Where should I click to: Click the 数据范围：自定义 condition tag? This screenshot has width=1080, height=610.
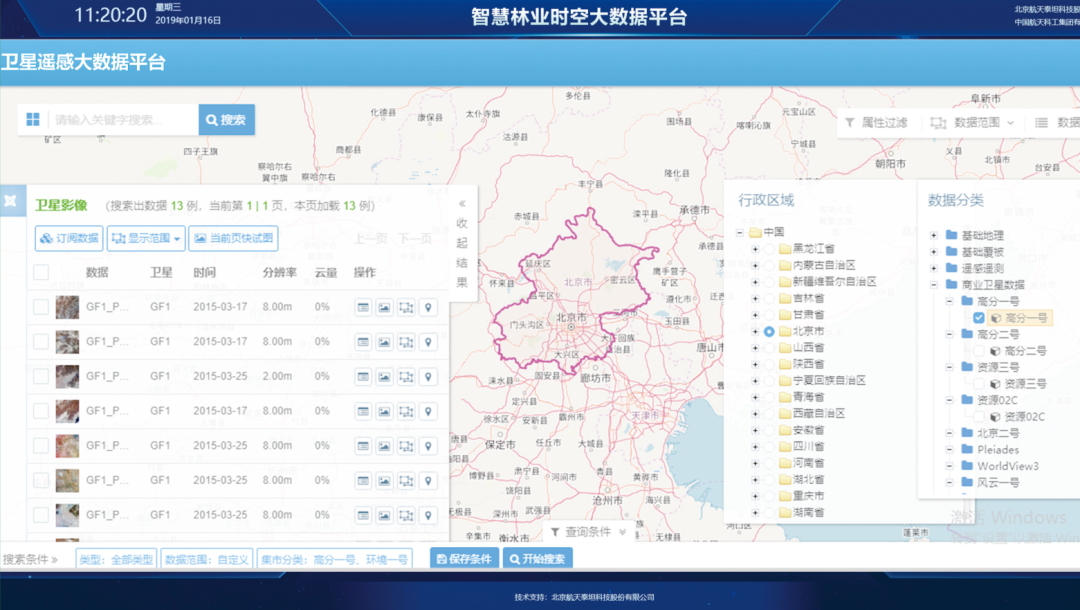(x=207, y=559)
